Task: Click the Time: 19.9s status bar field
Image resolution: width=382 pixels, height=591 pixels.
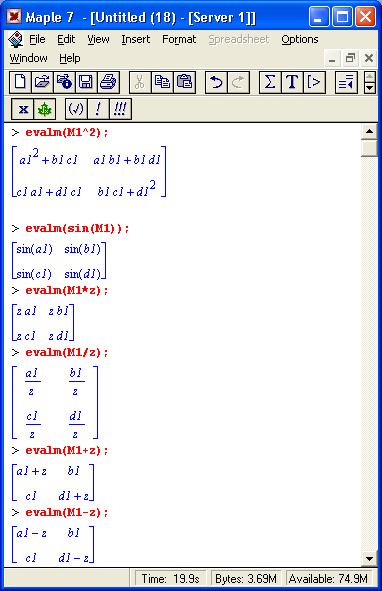Action: [x=170, y=579]
